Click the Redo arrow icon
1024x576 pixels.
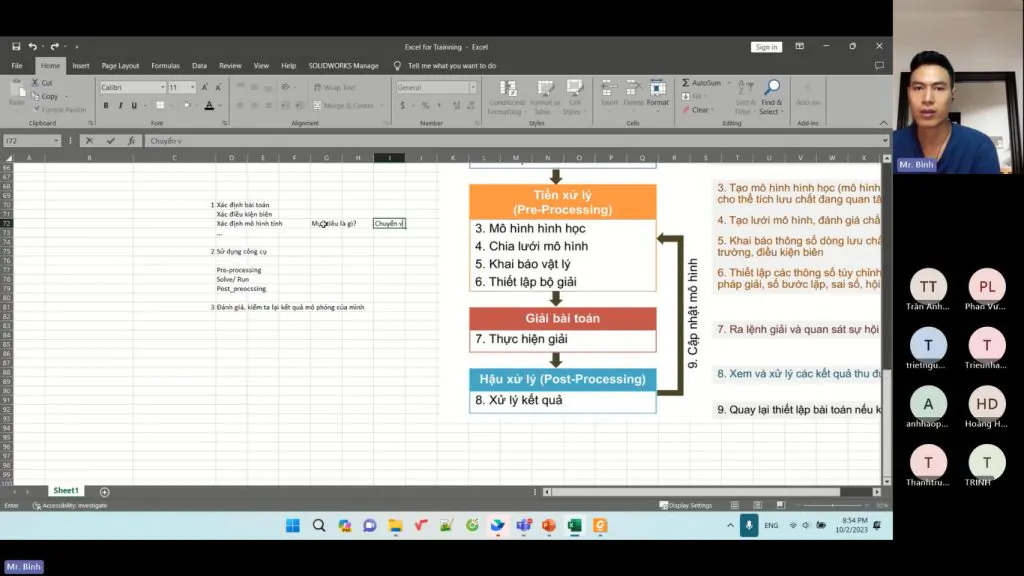tap(55, 46)
